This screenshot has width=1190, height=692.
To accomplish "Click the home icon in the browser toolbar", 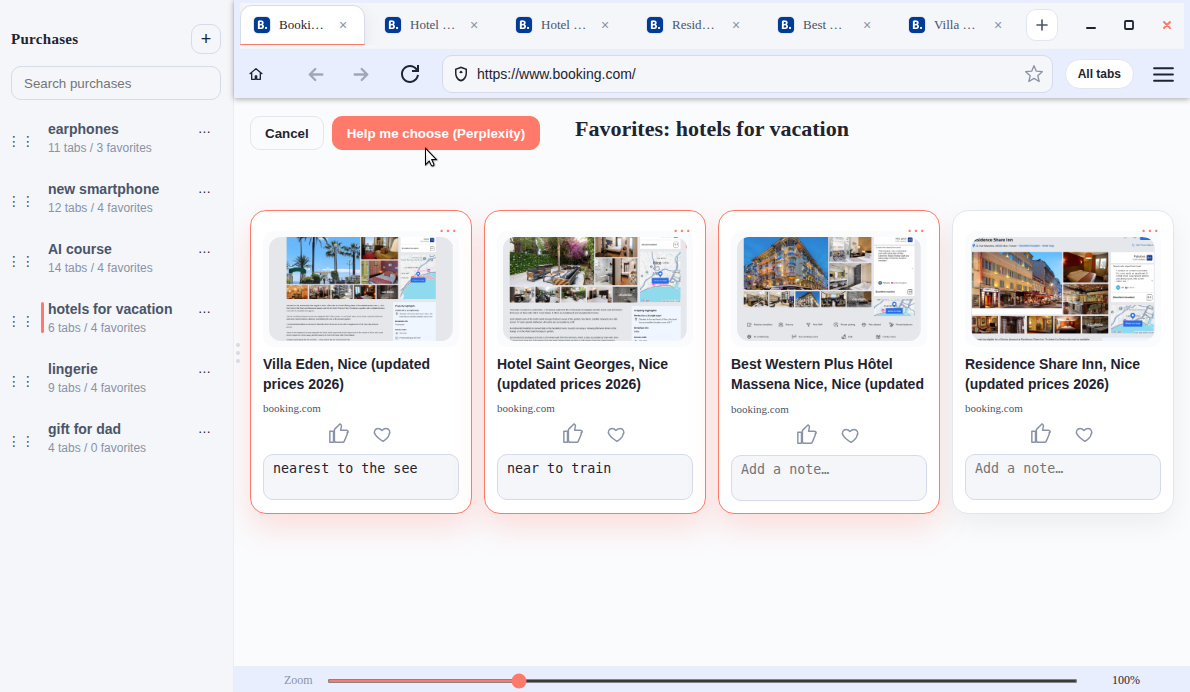I will pyautogui.click(x=255, y=73).
